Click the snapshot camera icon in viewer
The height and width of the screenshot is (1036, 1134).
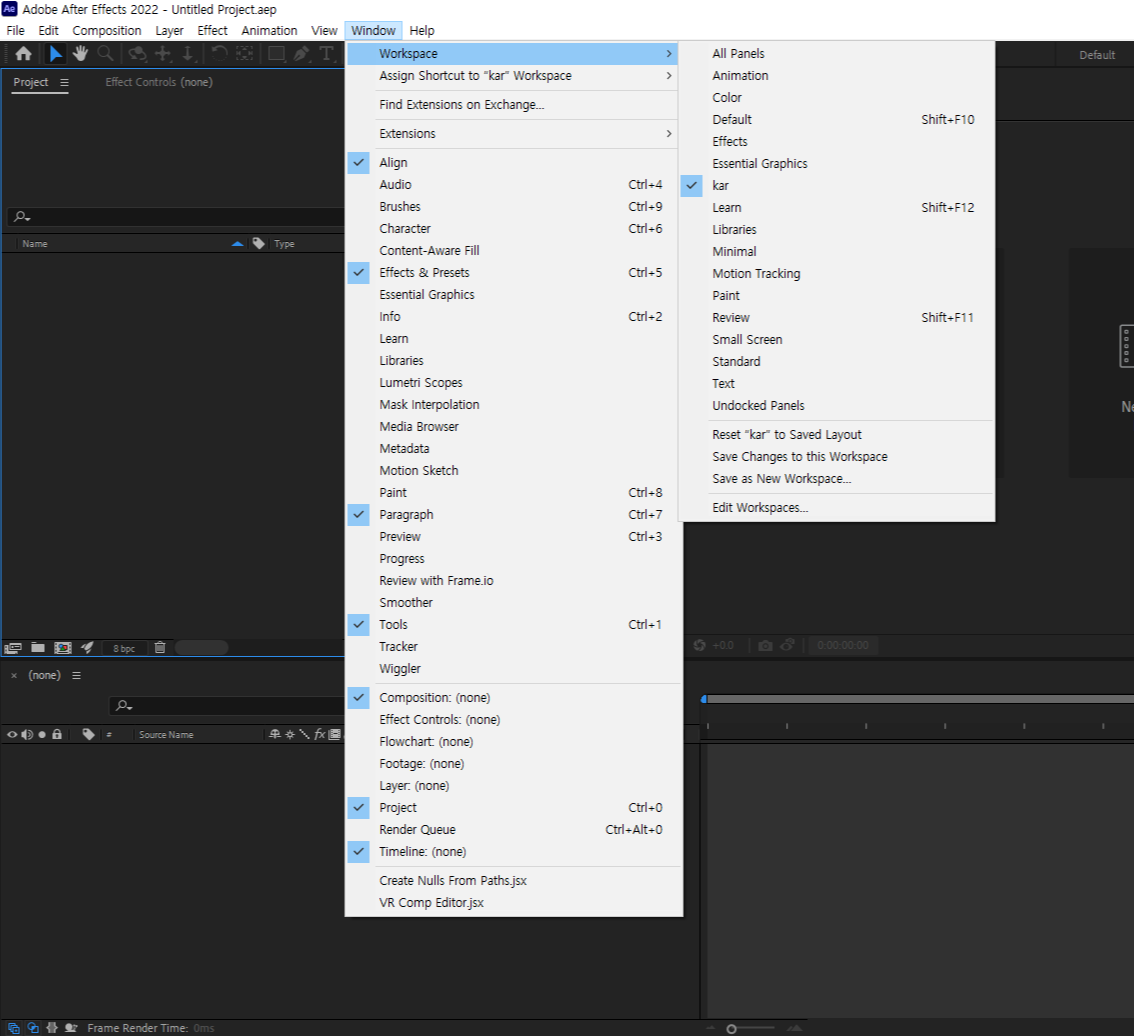[765, 645]
